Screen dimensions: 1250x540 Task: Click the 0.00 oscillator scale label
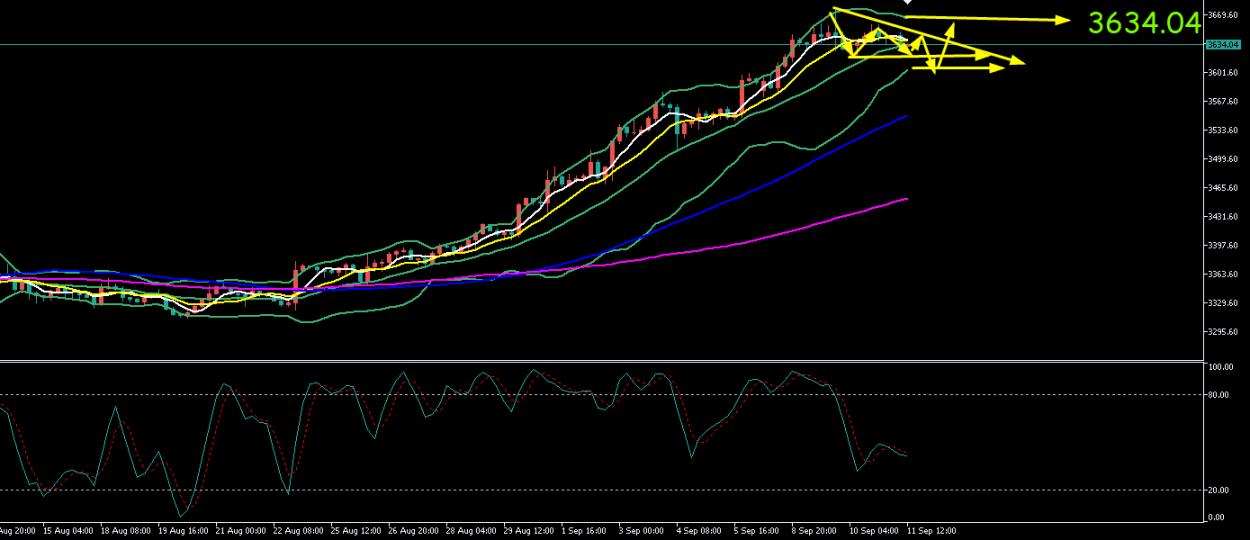click(1216, 517)
